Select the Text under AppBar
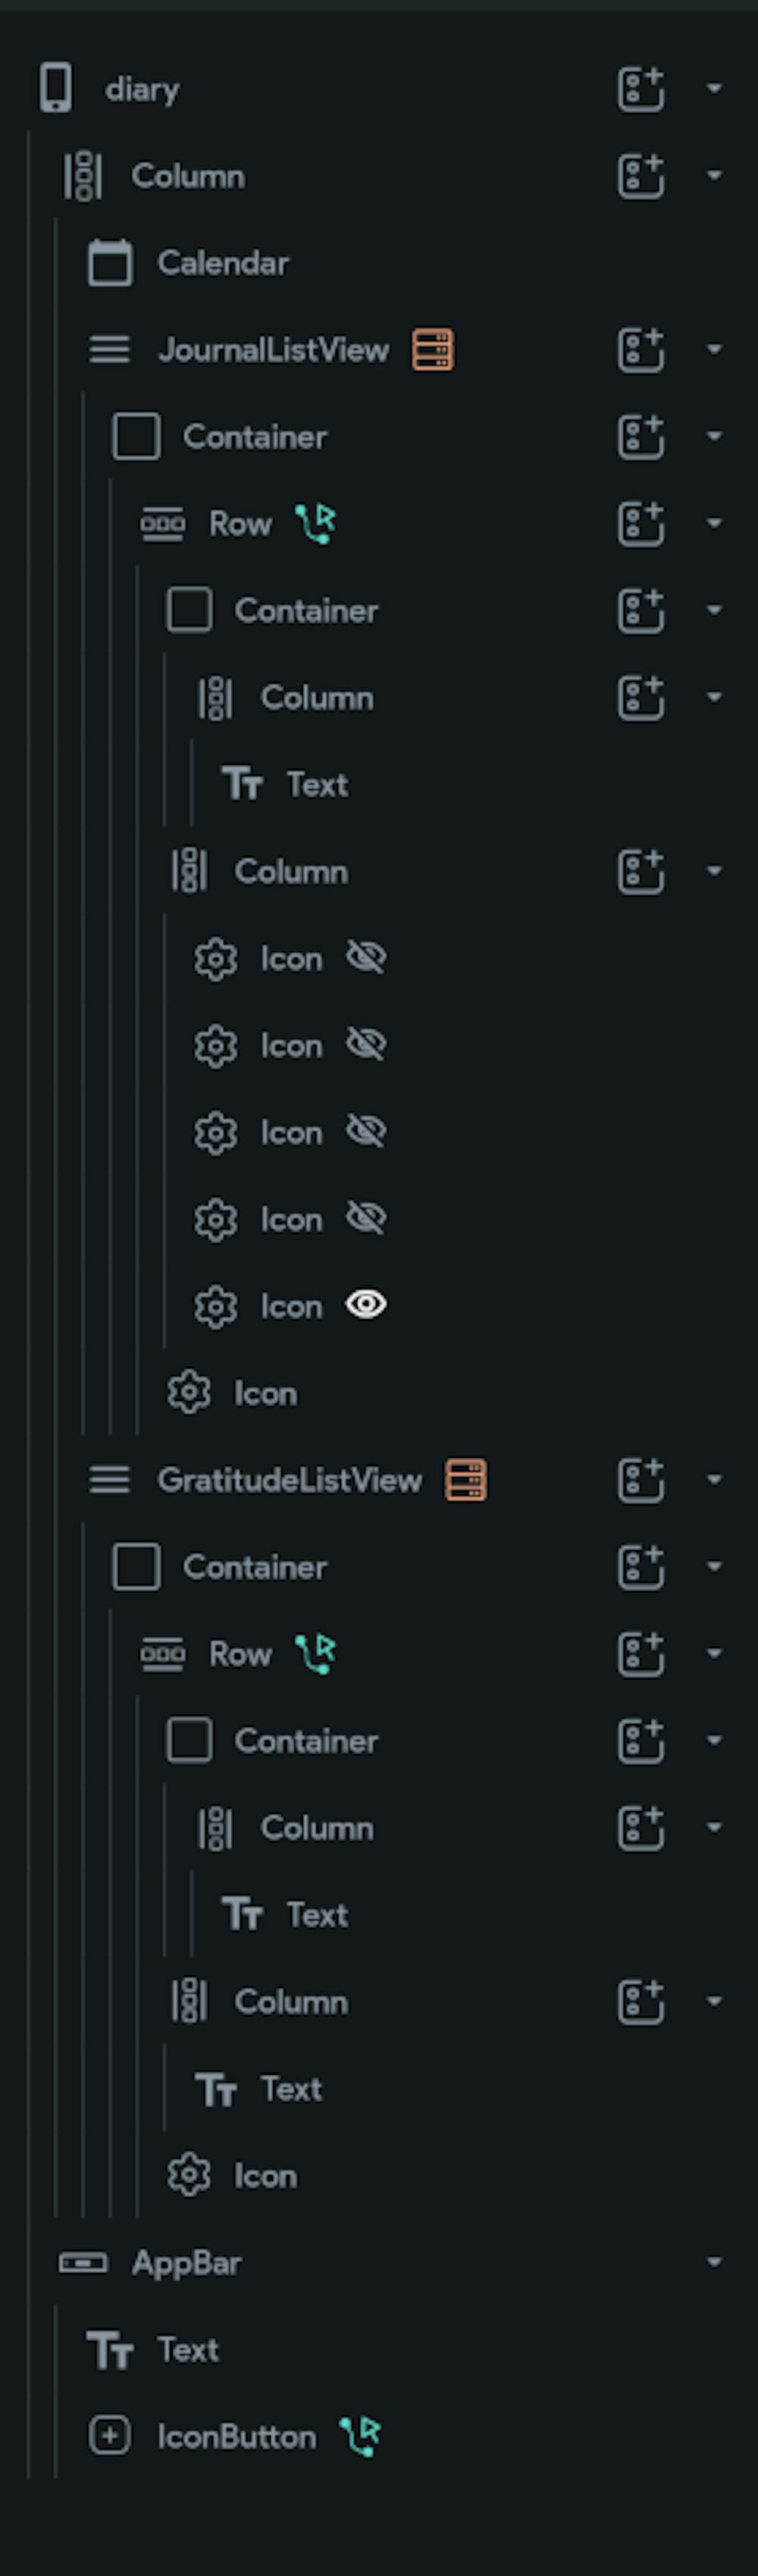Viewport: 758px width, 2576px height. pos(188,2350)
